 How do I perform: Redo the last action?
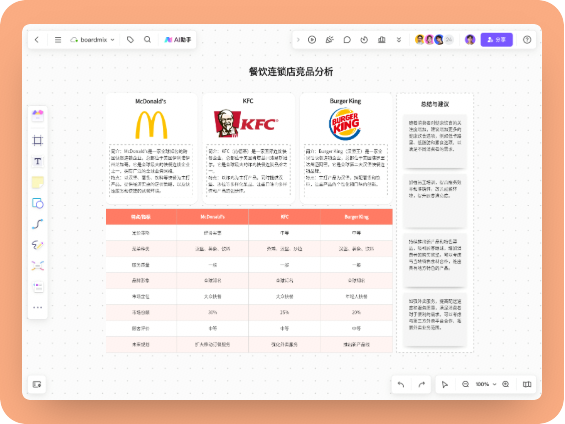(421, 384)
